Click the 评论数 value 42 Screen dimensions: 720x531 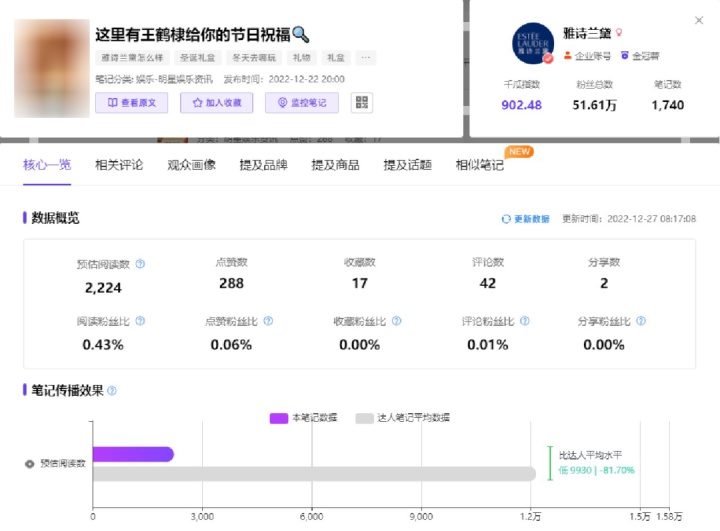point(488,283)
